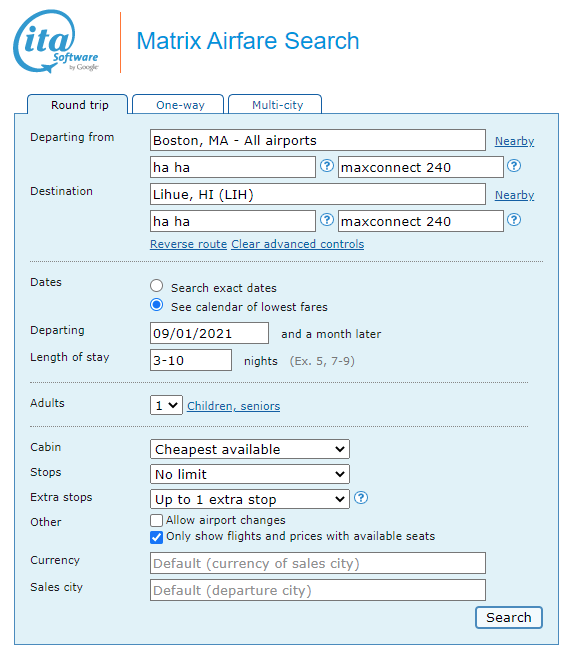Click the Departing date input field

[x=209, y=333]
